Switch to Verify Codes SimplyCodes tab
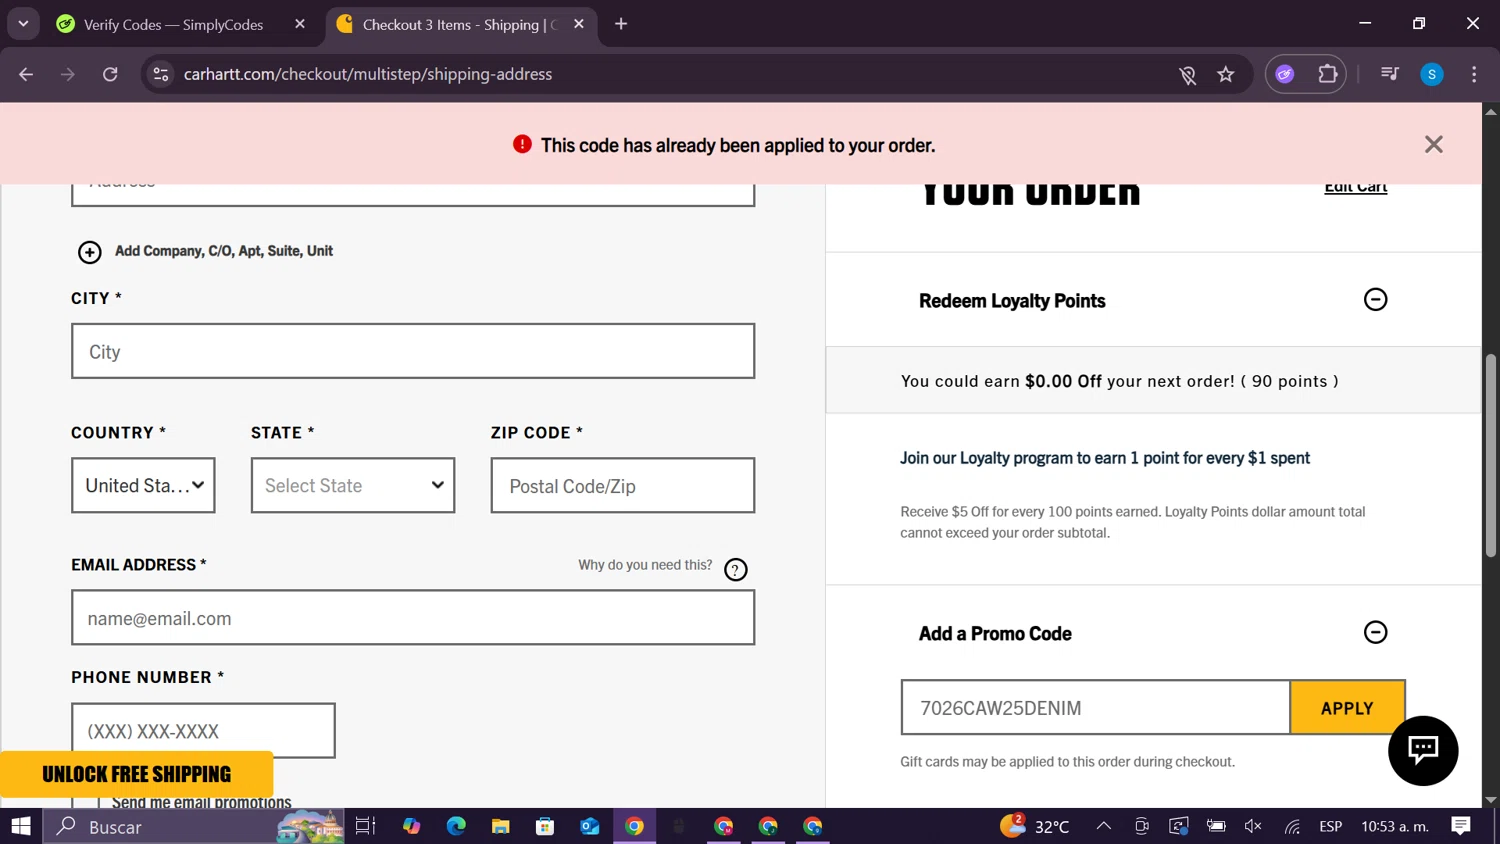The image size is (1500, 844). point(173,24)
